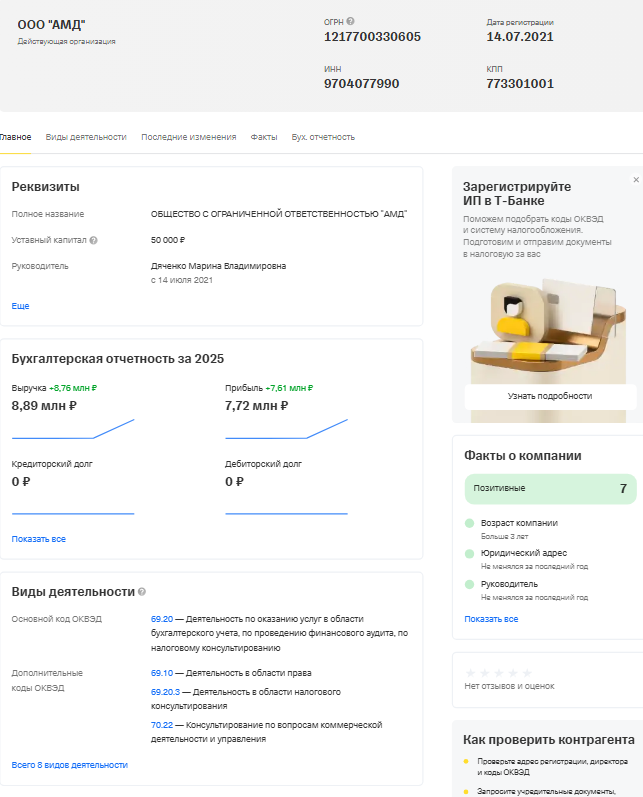643x797 pixels.
Task: Open the Последние изменения tab
Action: coord(189,137)
